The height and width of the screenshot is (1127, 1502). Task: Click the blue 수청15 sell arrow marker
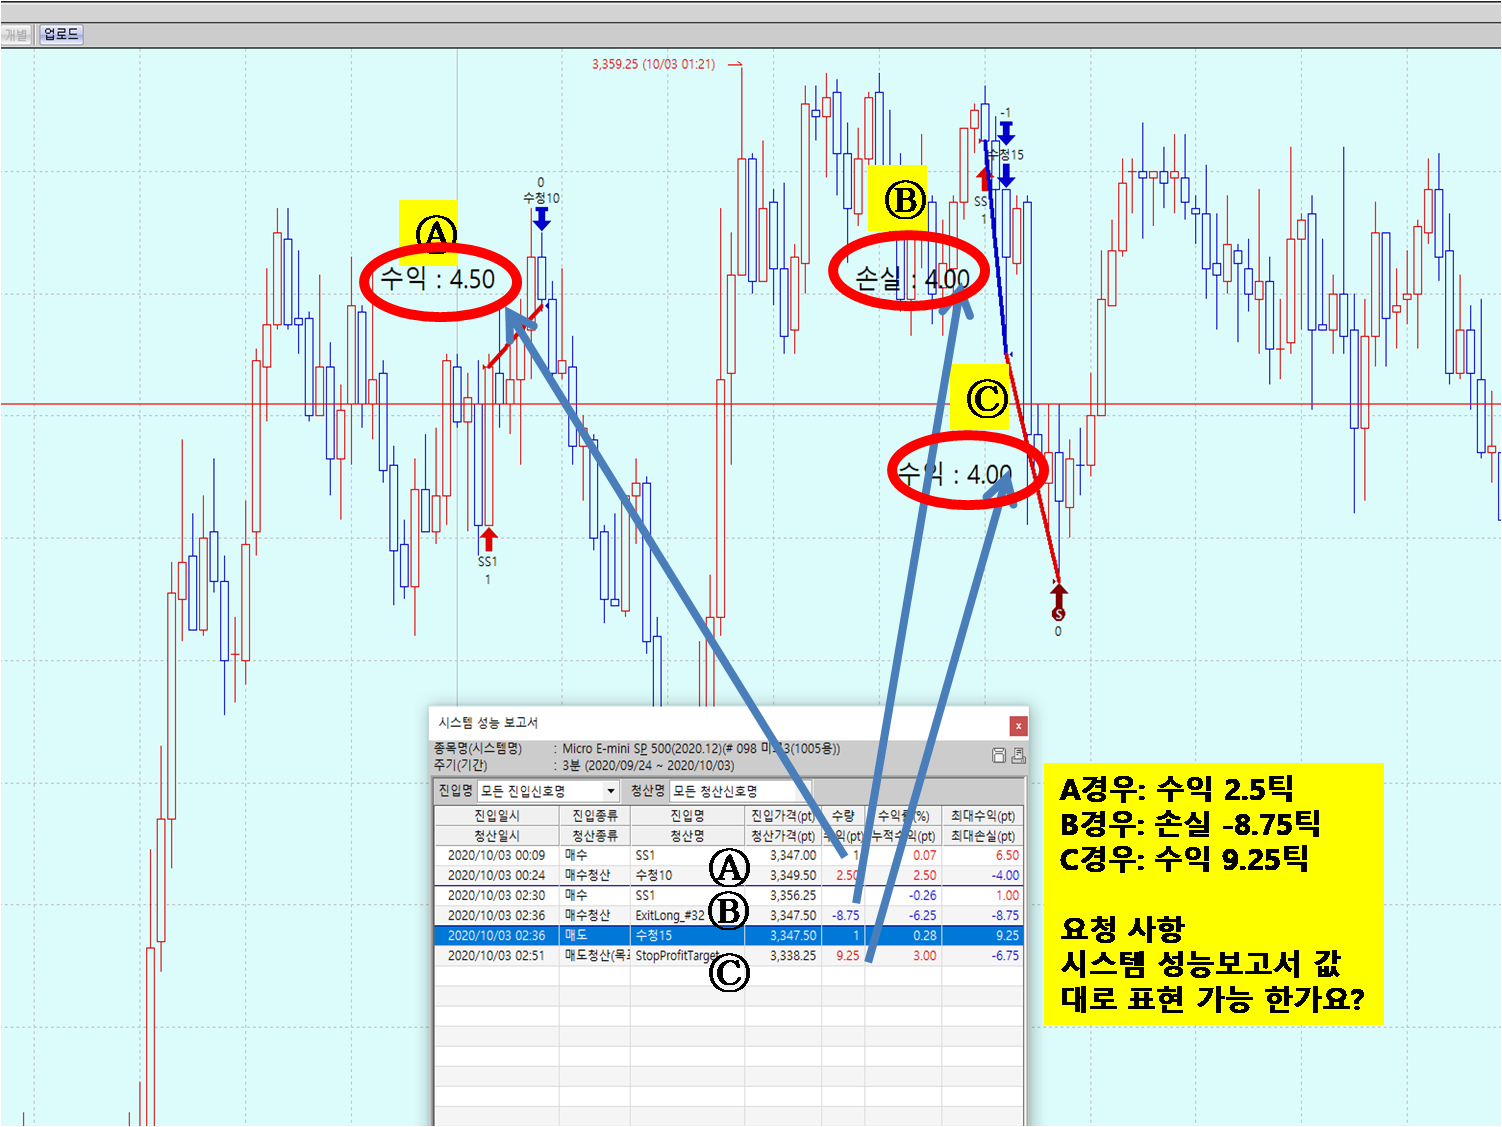(1006, 175)
